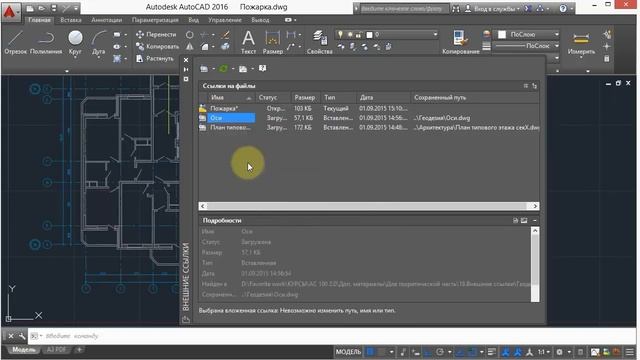Viewport: 640px width, 360px height.
Task: Expand quick access toolbar customize arrow
Action: point(76,8)
